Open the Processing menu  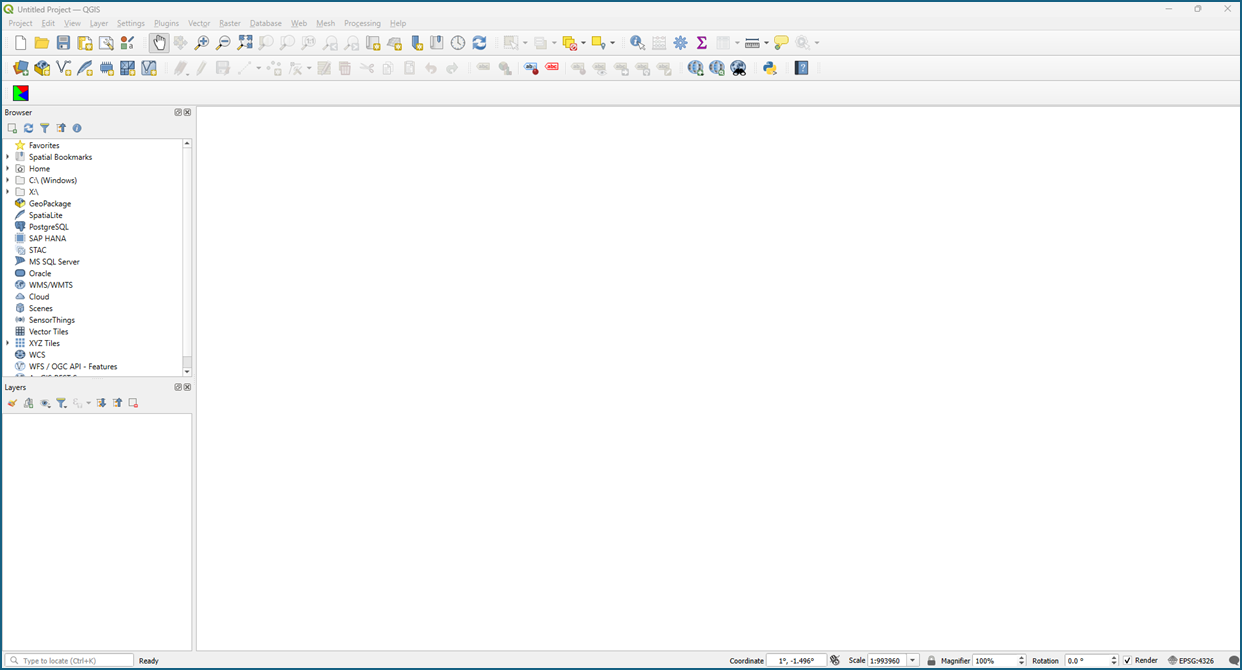tap(362, 23)
